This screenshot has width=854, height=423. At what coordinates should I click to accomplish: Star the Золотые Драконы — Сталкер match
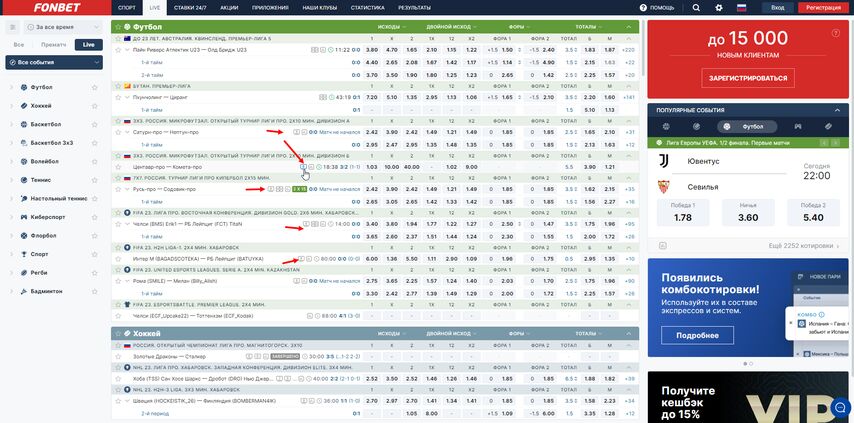[x=118, y=357]
